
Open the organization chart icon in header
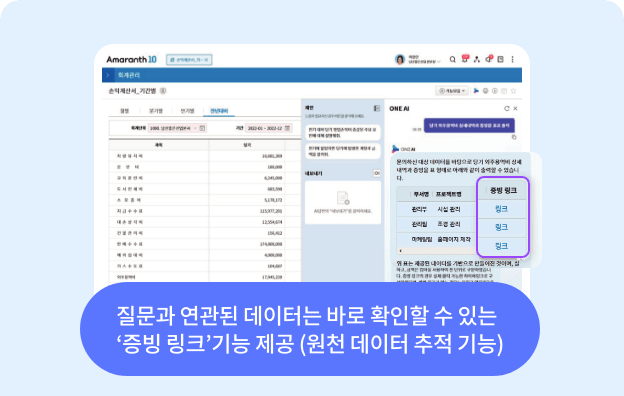click(477, 59)
